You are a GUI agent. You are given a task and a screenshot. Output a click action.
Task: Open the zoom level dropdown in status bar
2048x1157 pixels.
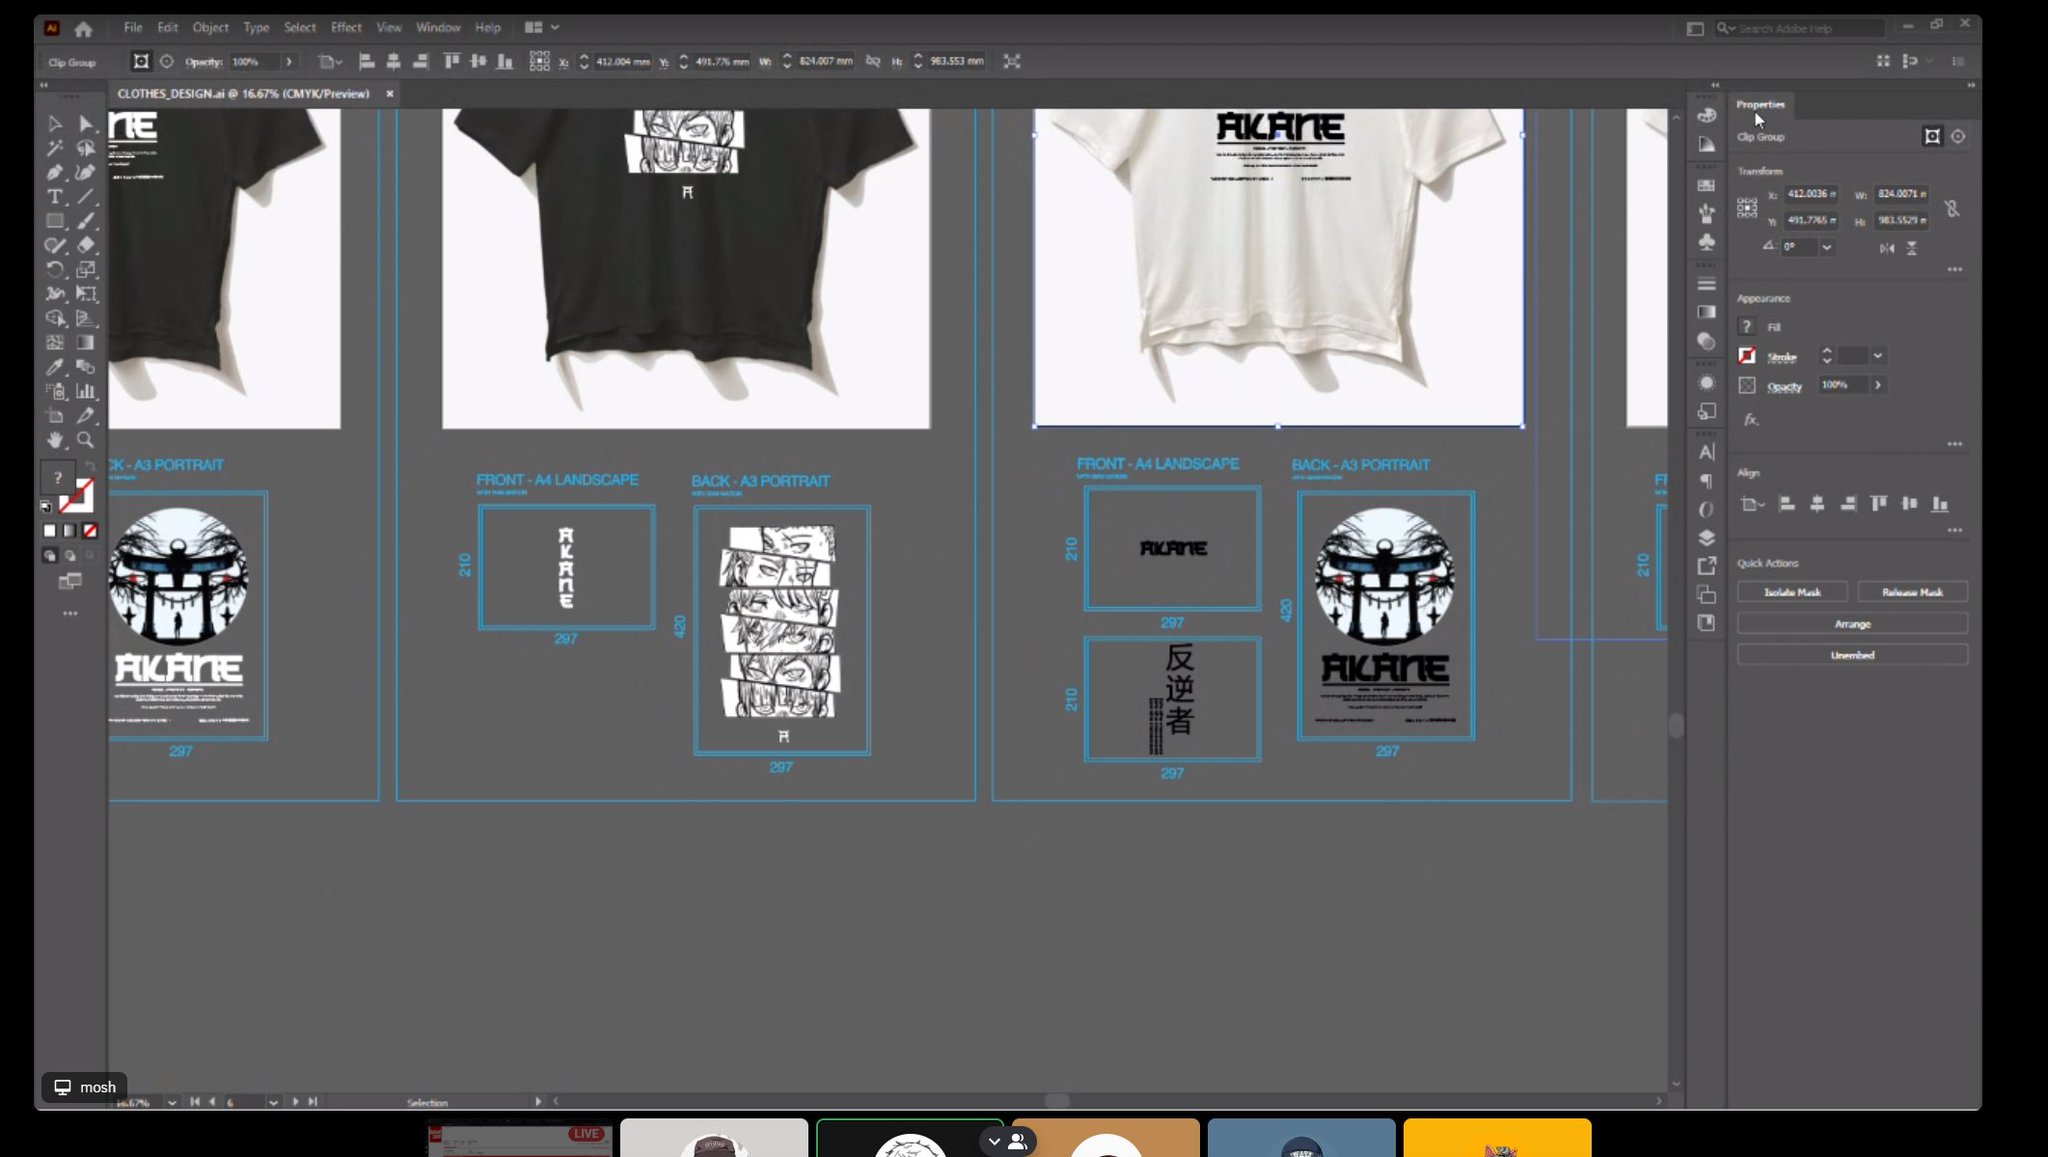172,1102
